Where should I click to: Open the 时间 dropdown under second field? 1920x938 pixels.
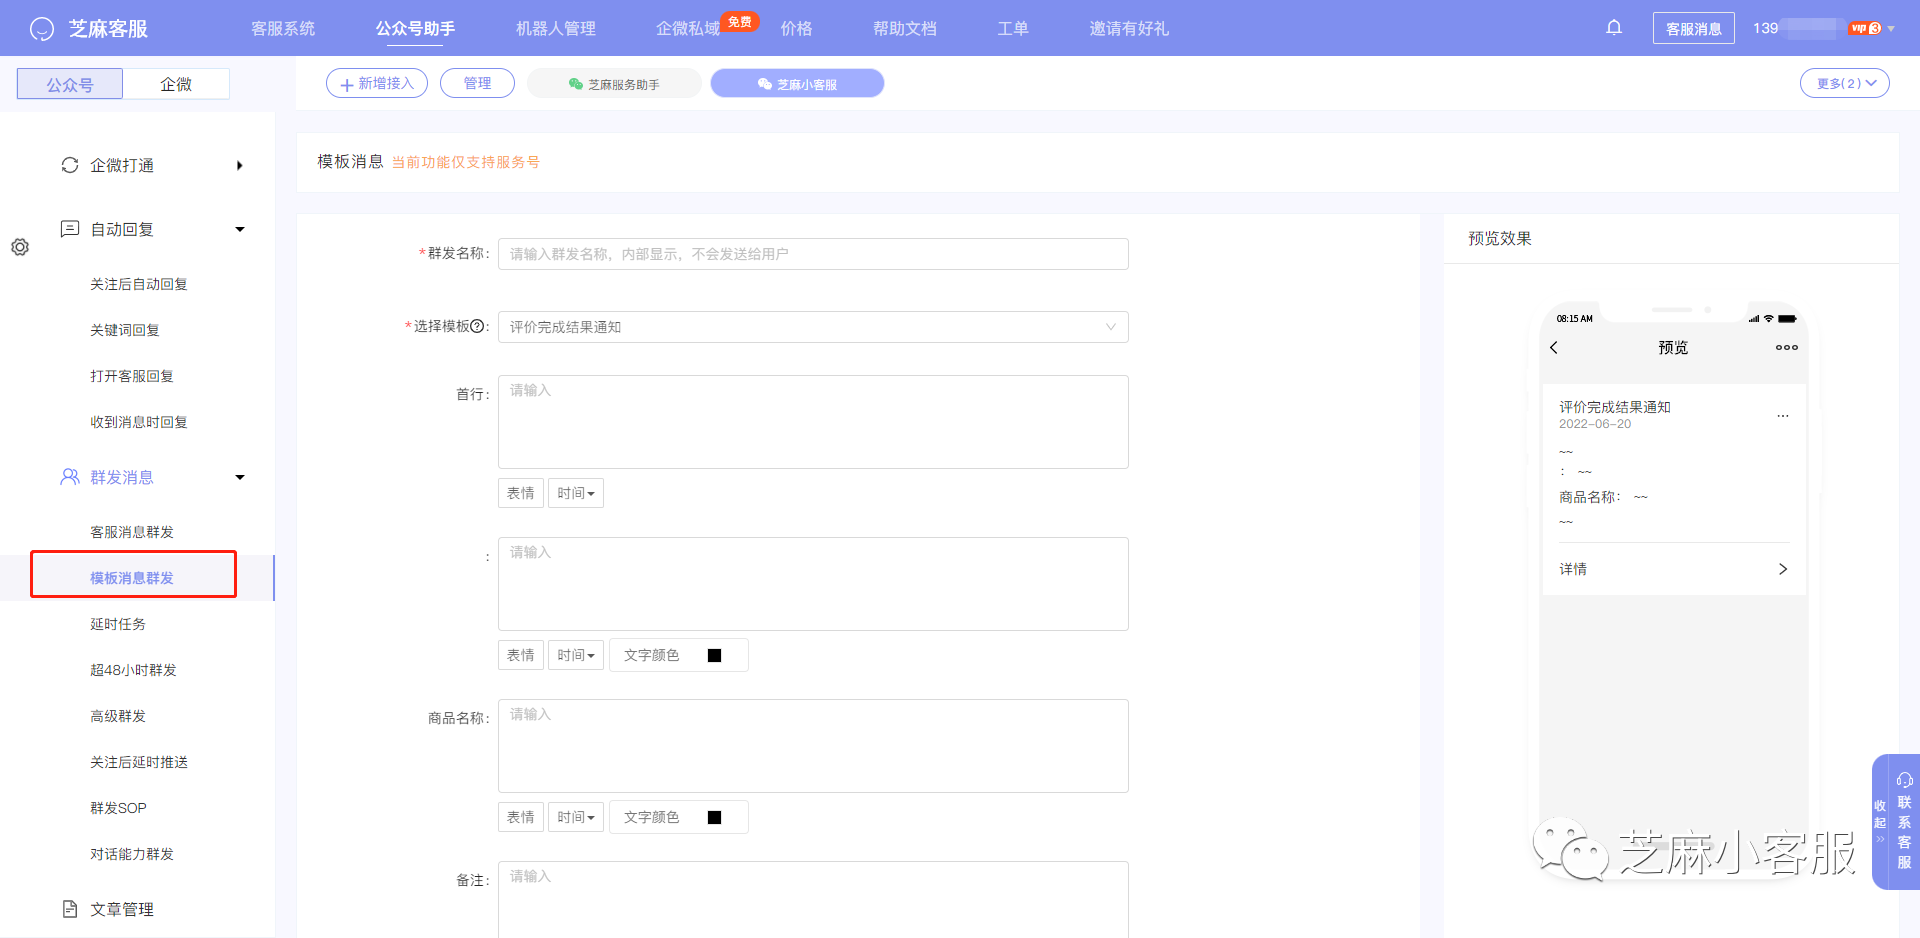coord(576,655)
